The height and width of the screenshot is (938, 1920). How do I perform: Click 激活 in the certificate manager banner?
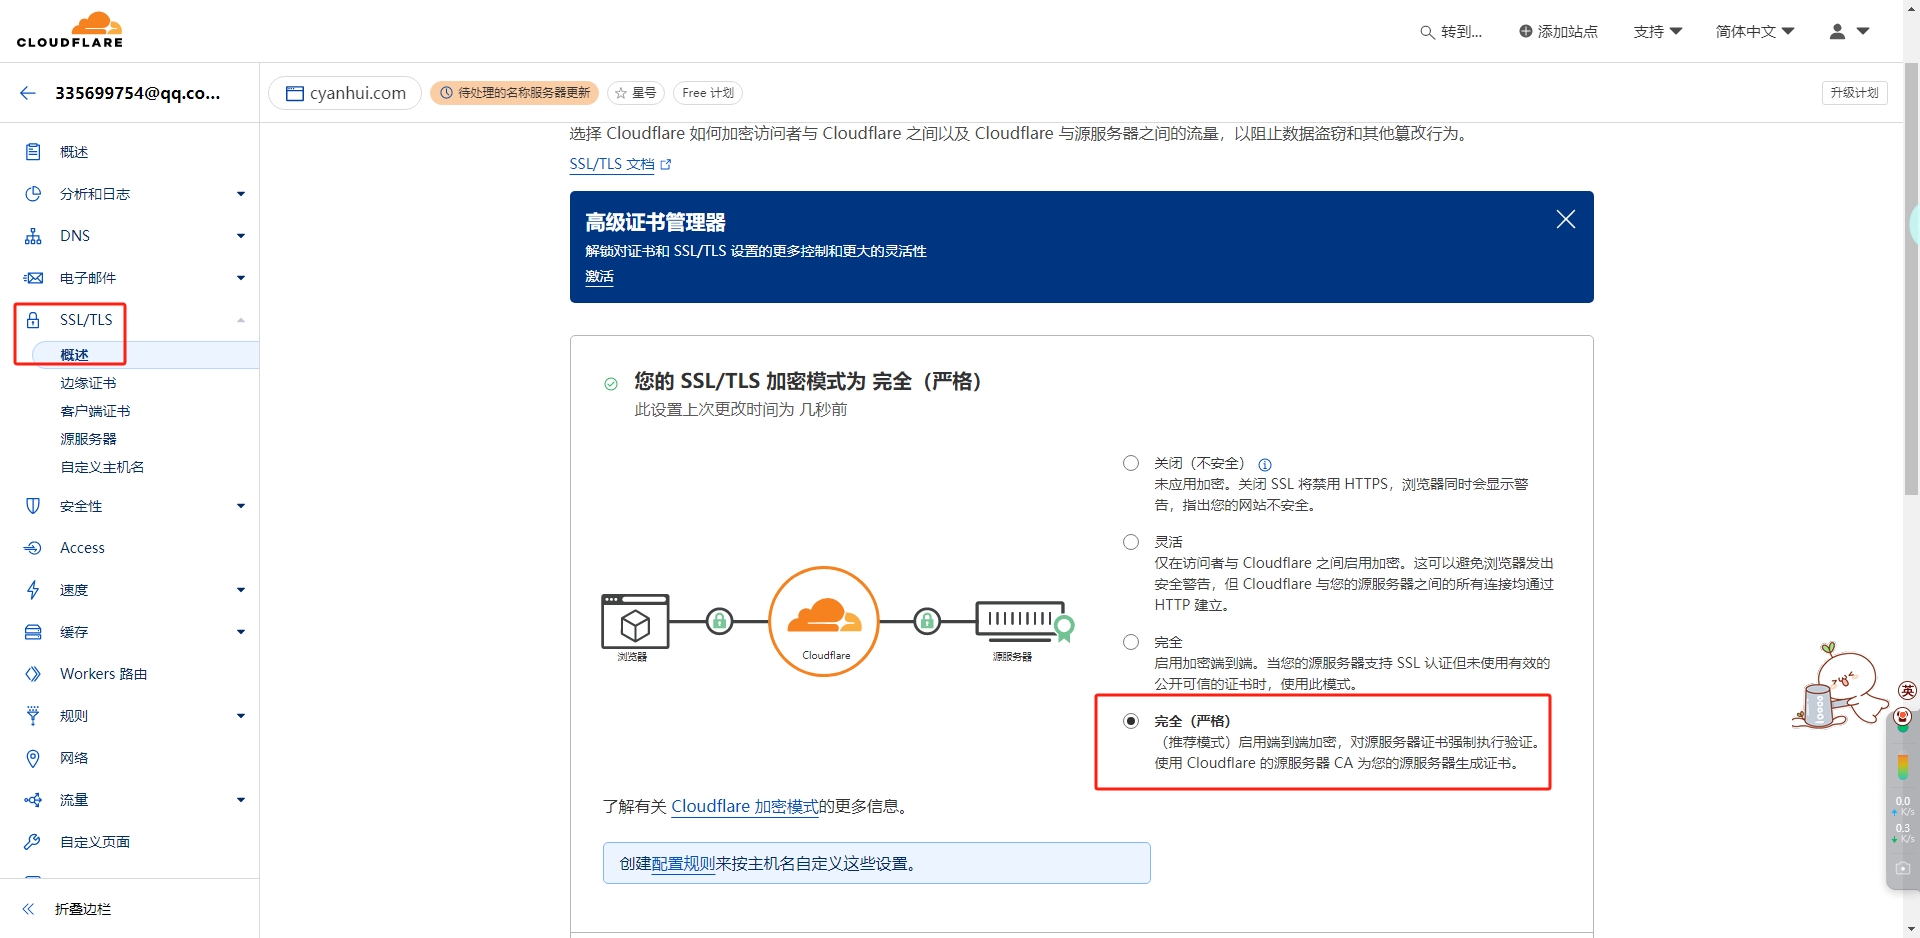[x=599, y=277]
